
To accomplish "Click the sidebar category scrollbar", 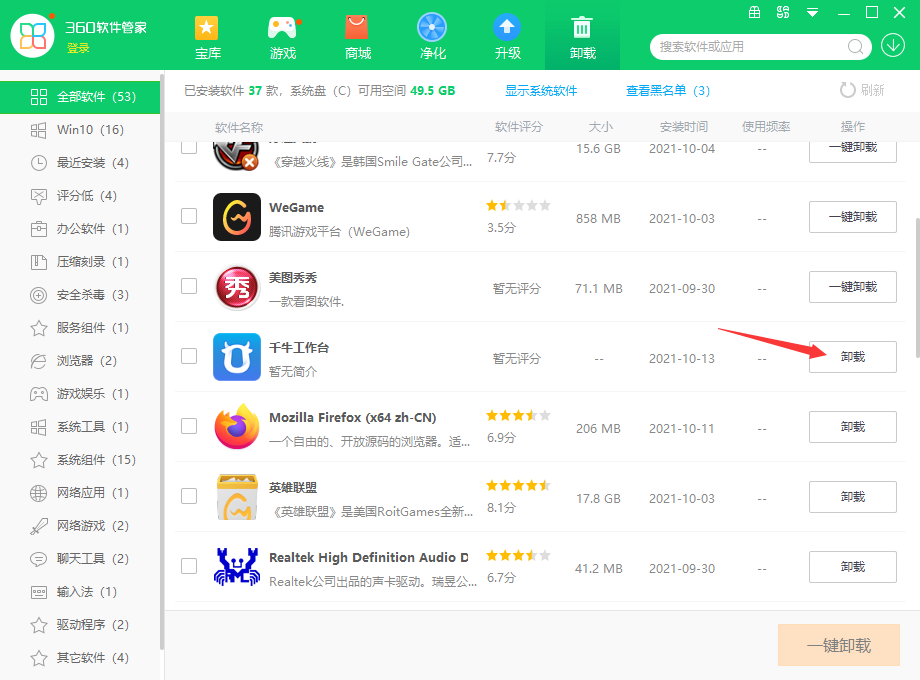I will click(161, 362).
